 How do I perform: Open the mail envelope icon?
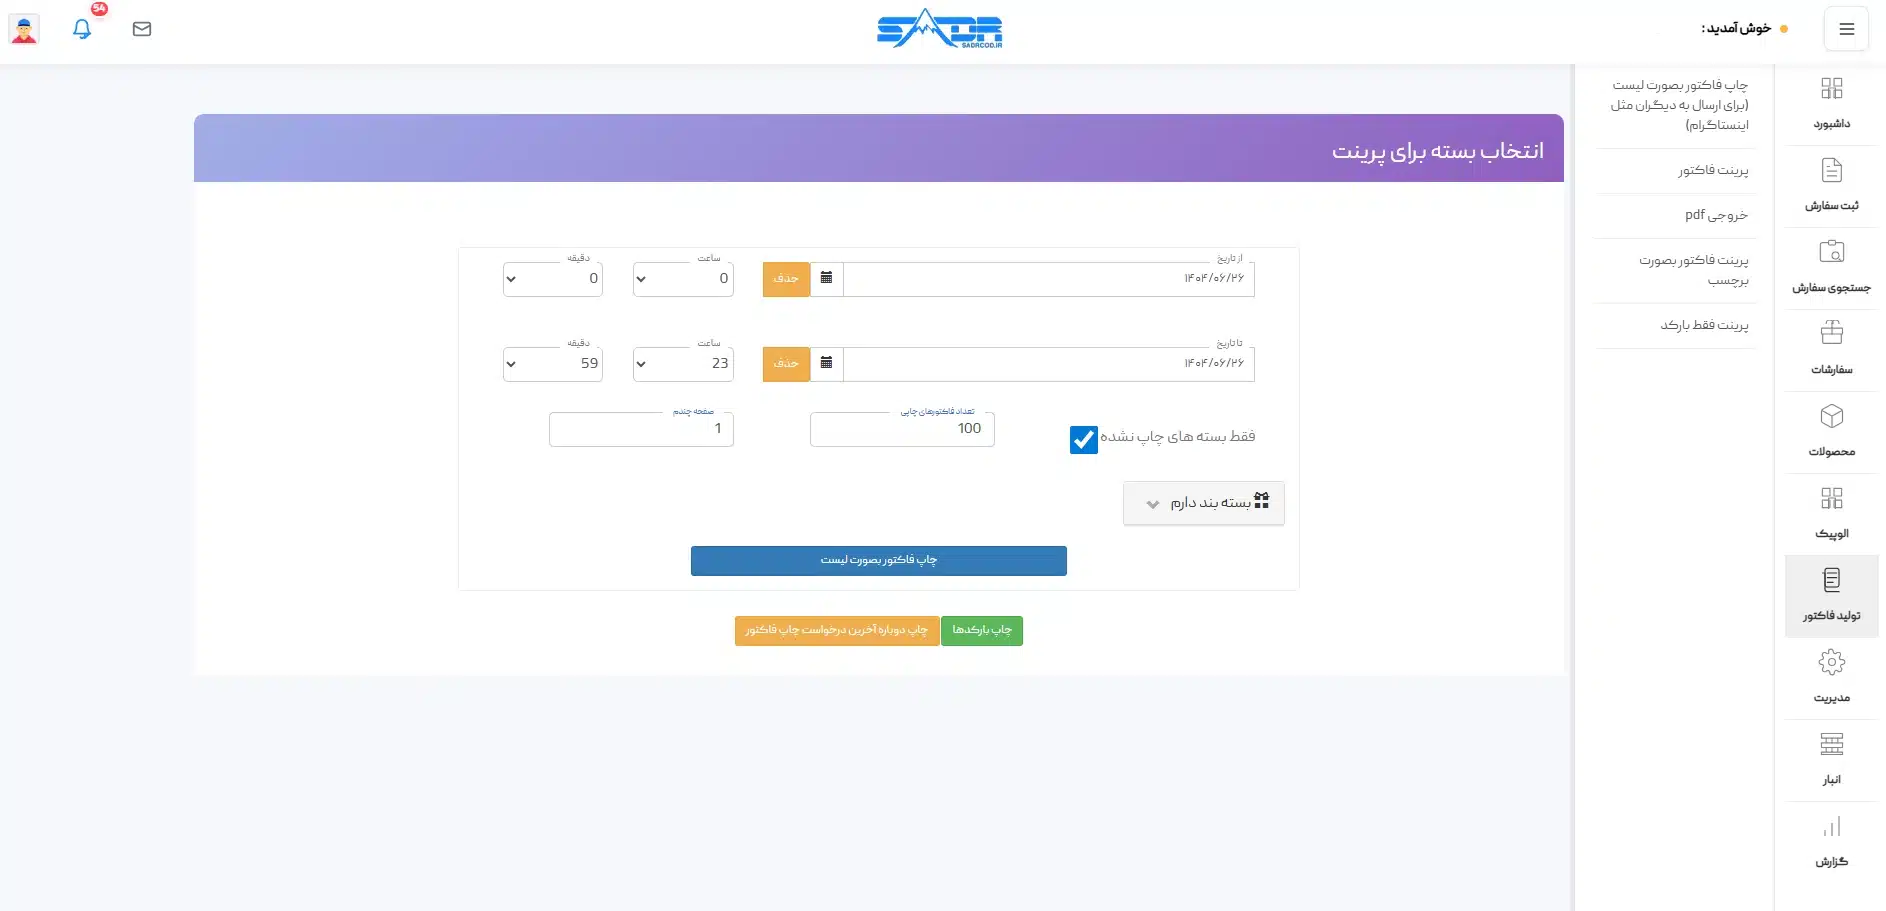click(x=142, y=29)
